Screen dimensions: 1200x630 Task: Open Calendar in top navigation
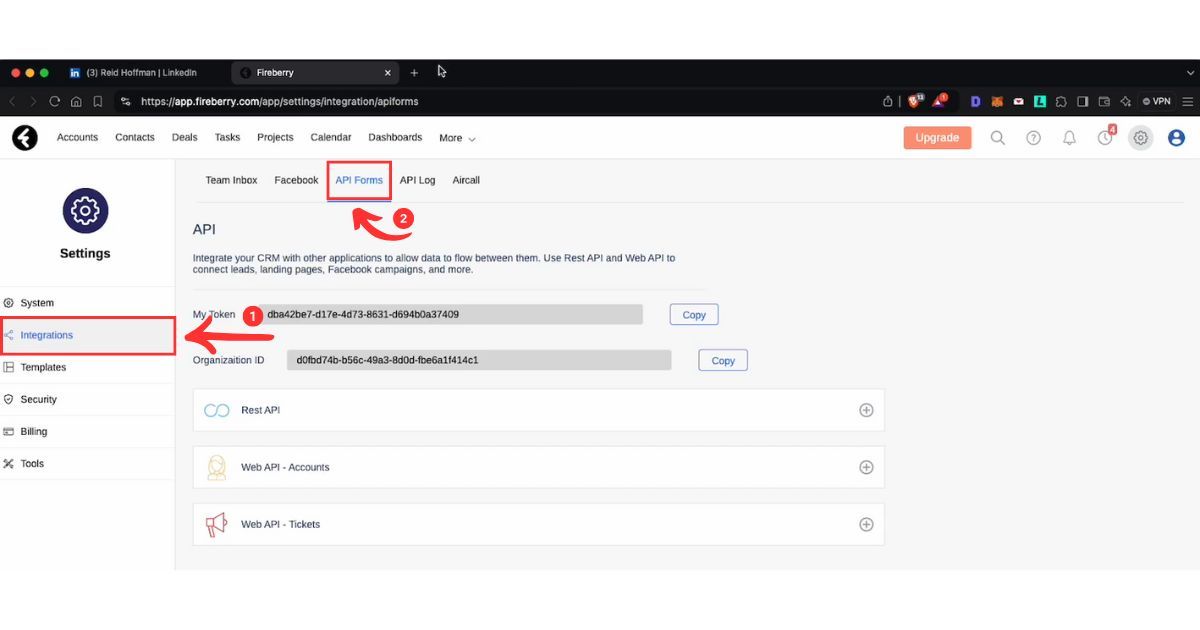pos(331,137)
